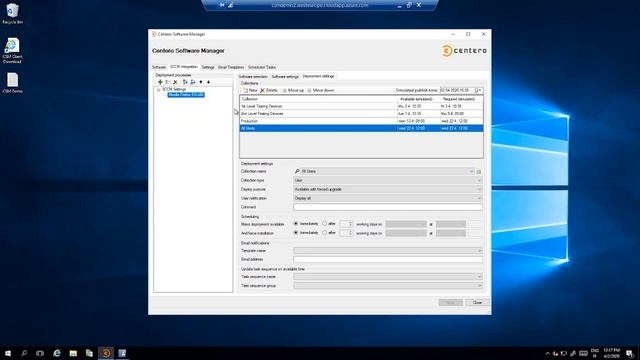Screen dimensions: 640x360
Task: Select the All Users collection row
Action: point(361,128)
